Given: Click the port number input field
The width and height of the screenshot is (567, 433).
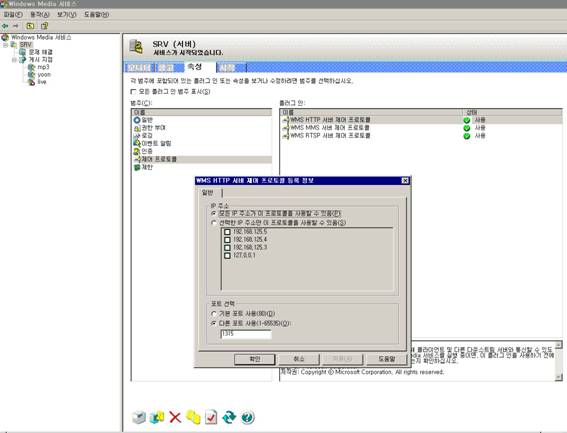Looking at the screenshot, I should click(x=246, y=334).
